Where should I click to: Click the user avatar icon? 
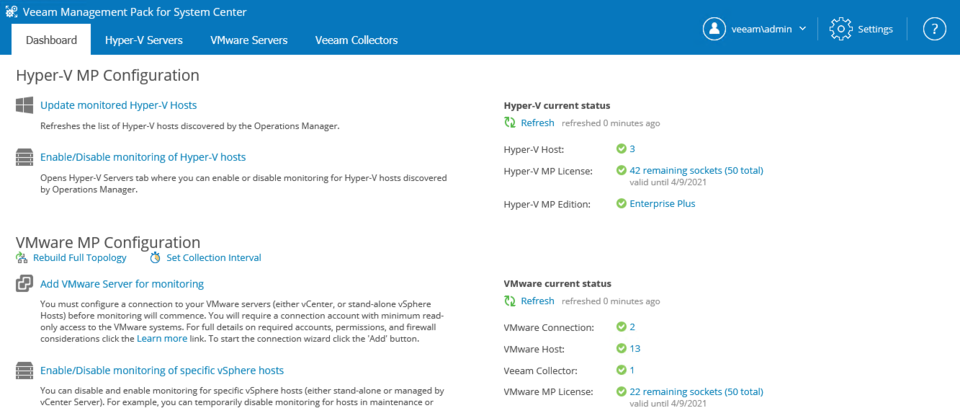click(714, 29)
